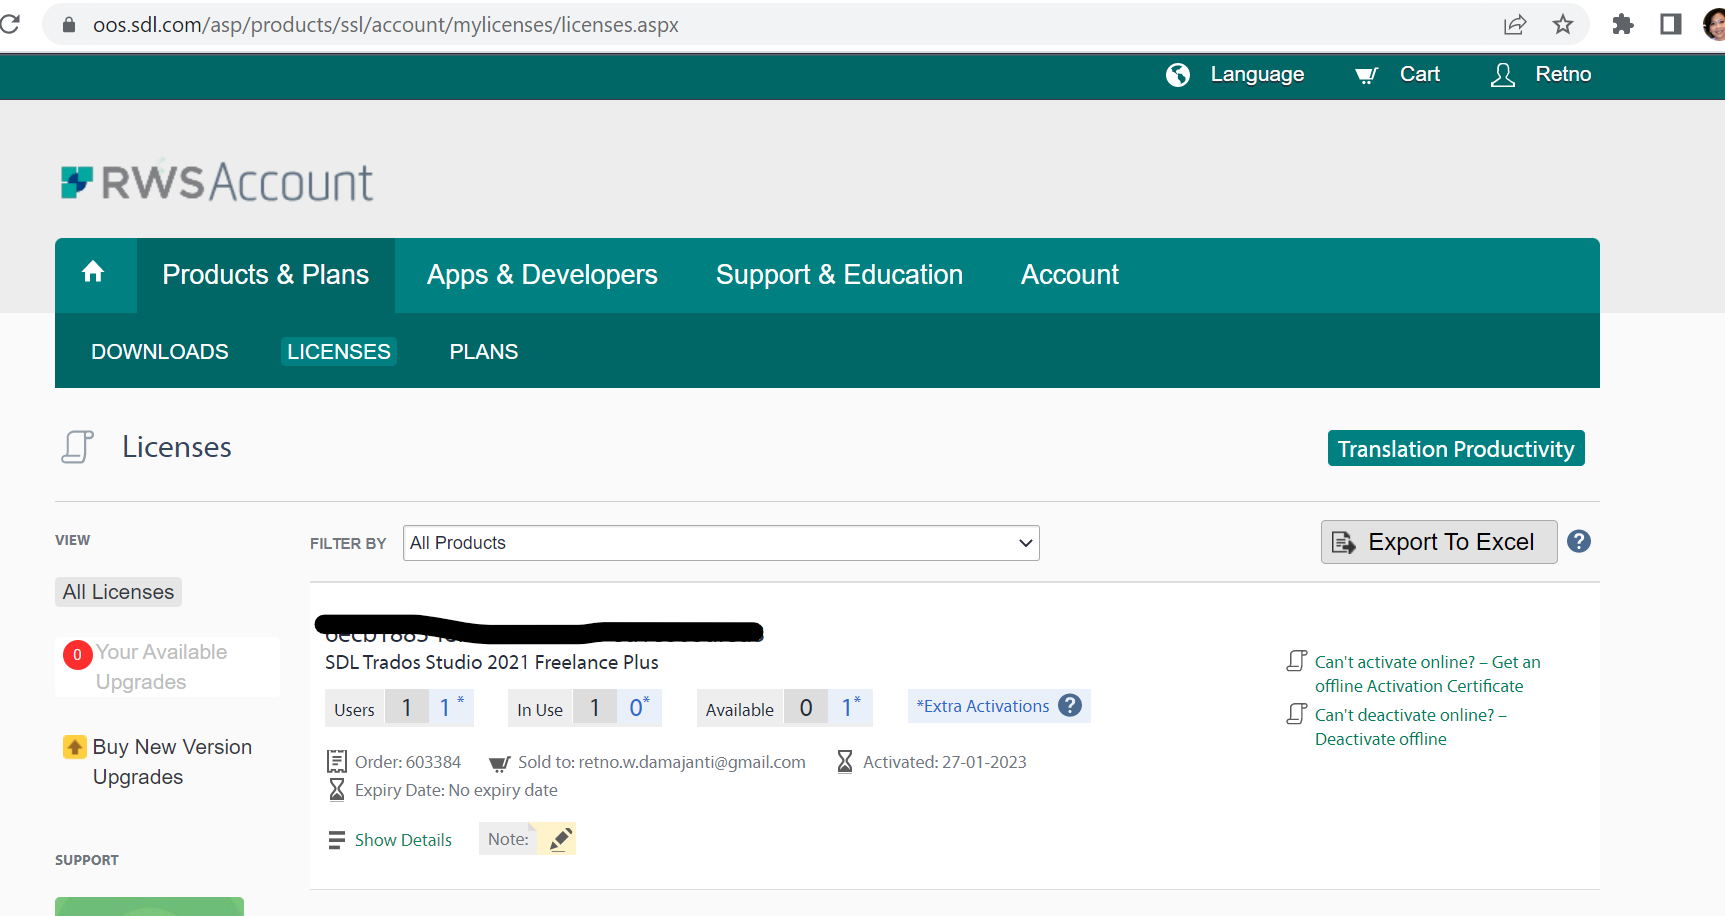The image size is (1725, 916).
Task: Click the Retno user account icon
Action: (1501, 74)
